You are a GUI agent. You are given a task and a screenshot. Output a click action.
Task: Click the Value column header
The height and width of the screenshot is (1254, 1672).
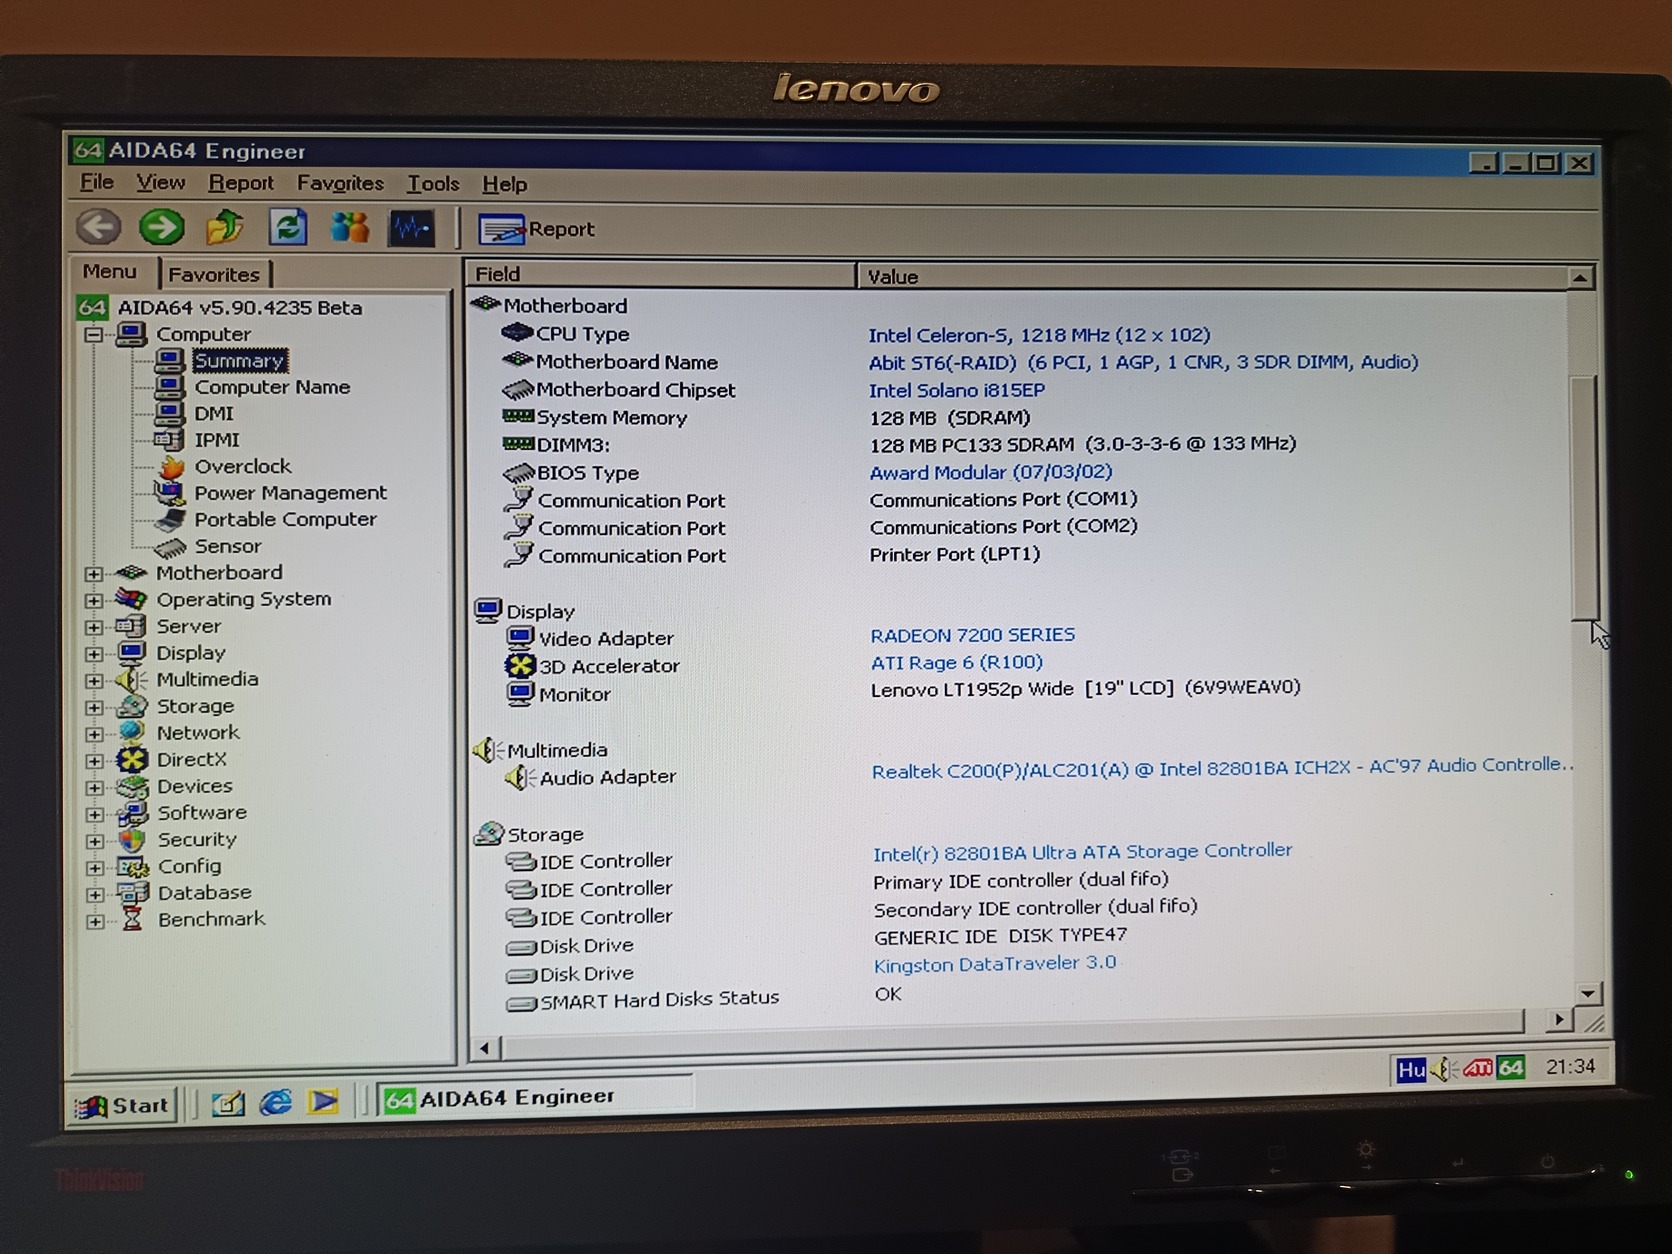[x=1211, y=276]
